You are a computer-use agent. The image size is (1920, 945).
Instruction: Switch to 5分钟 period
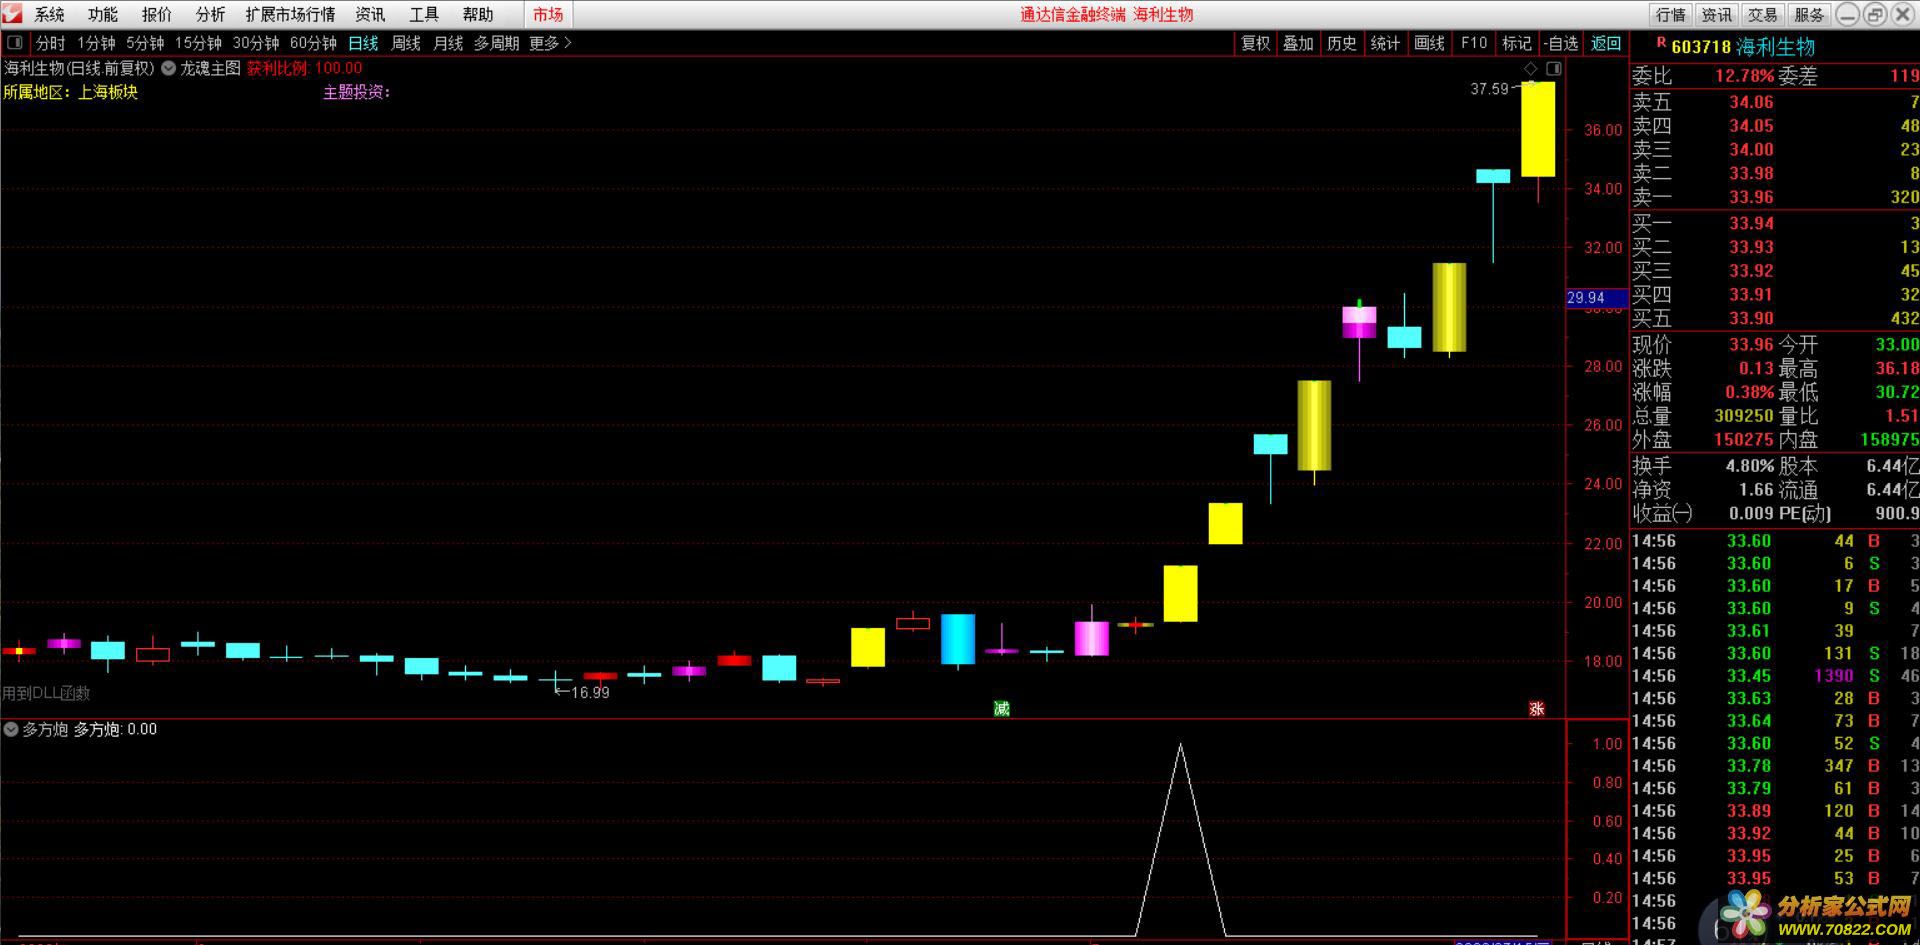pyautogui.click(x=145, y=43)
